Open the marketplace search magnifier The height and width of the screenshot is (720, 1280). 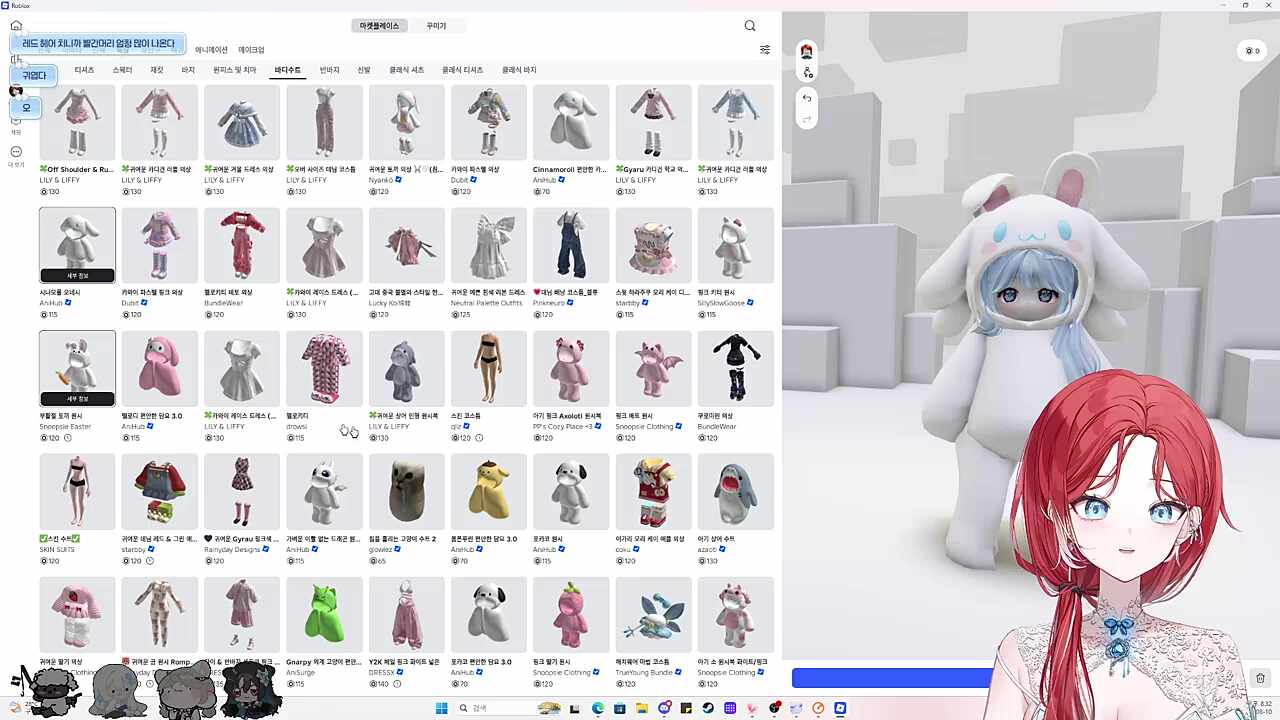pos(750,26)
